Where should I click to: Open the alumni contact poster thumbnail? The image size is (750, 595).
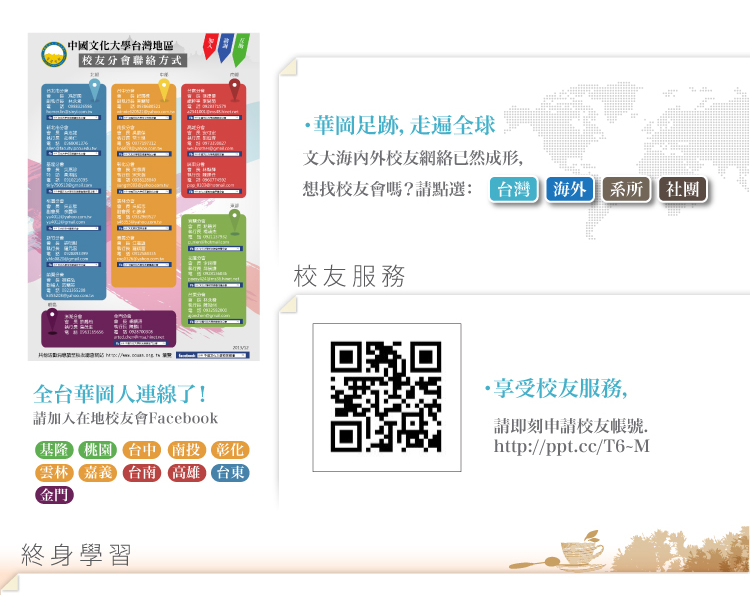[x=143, y=197]
